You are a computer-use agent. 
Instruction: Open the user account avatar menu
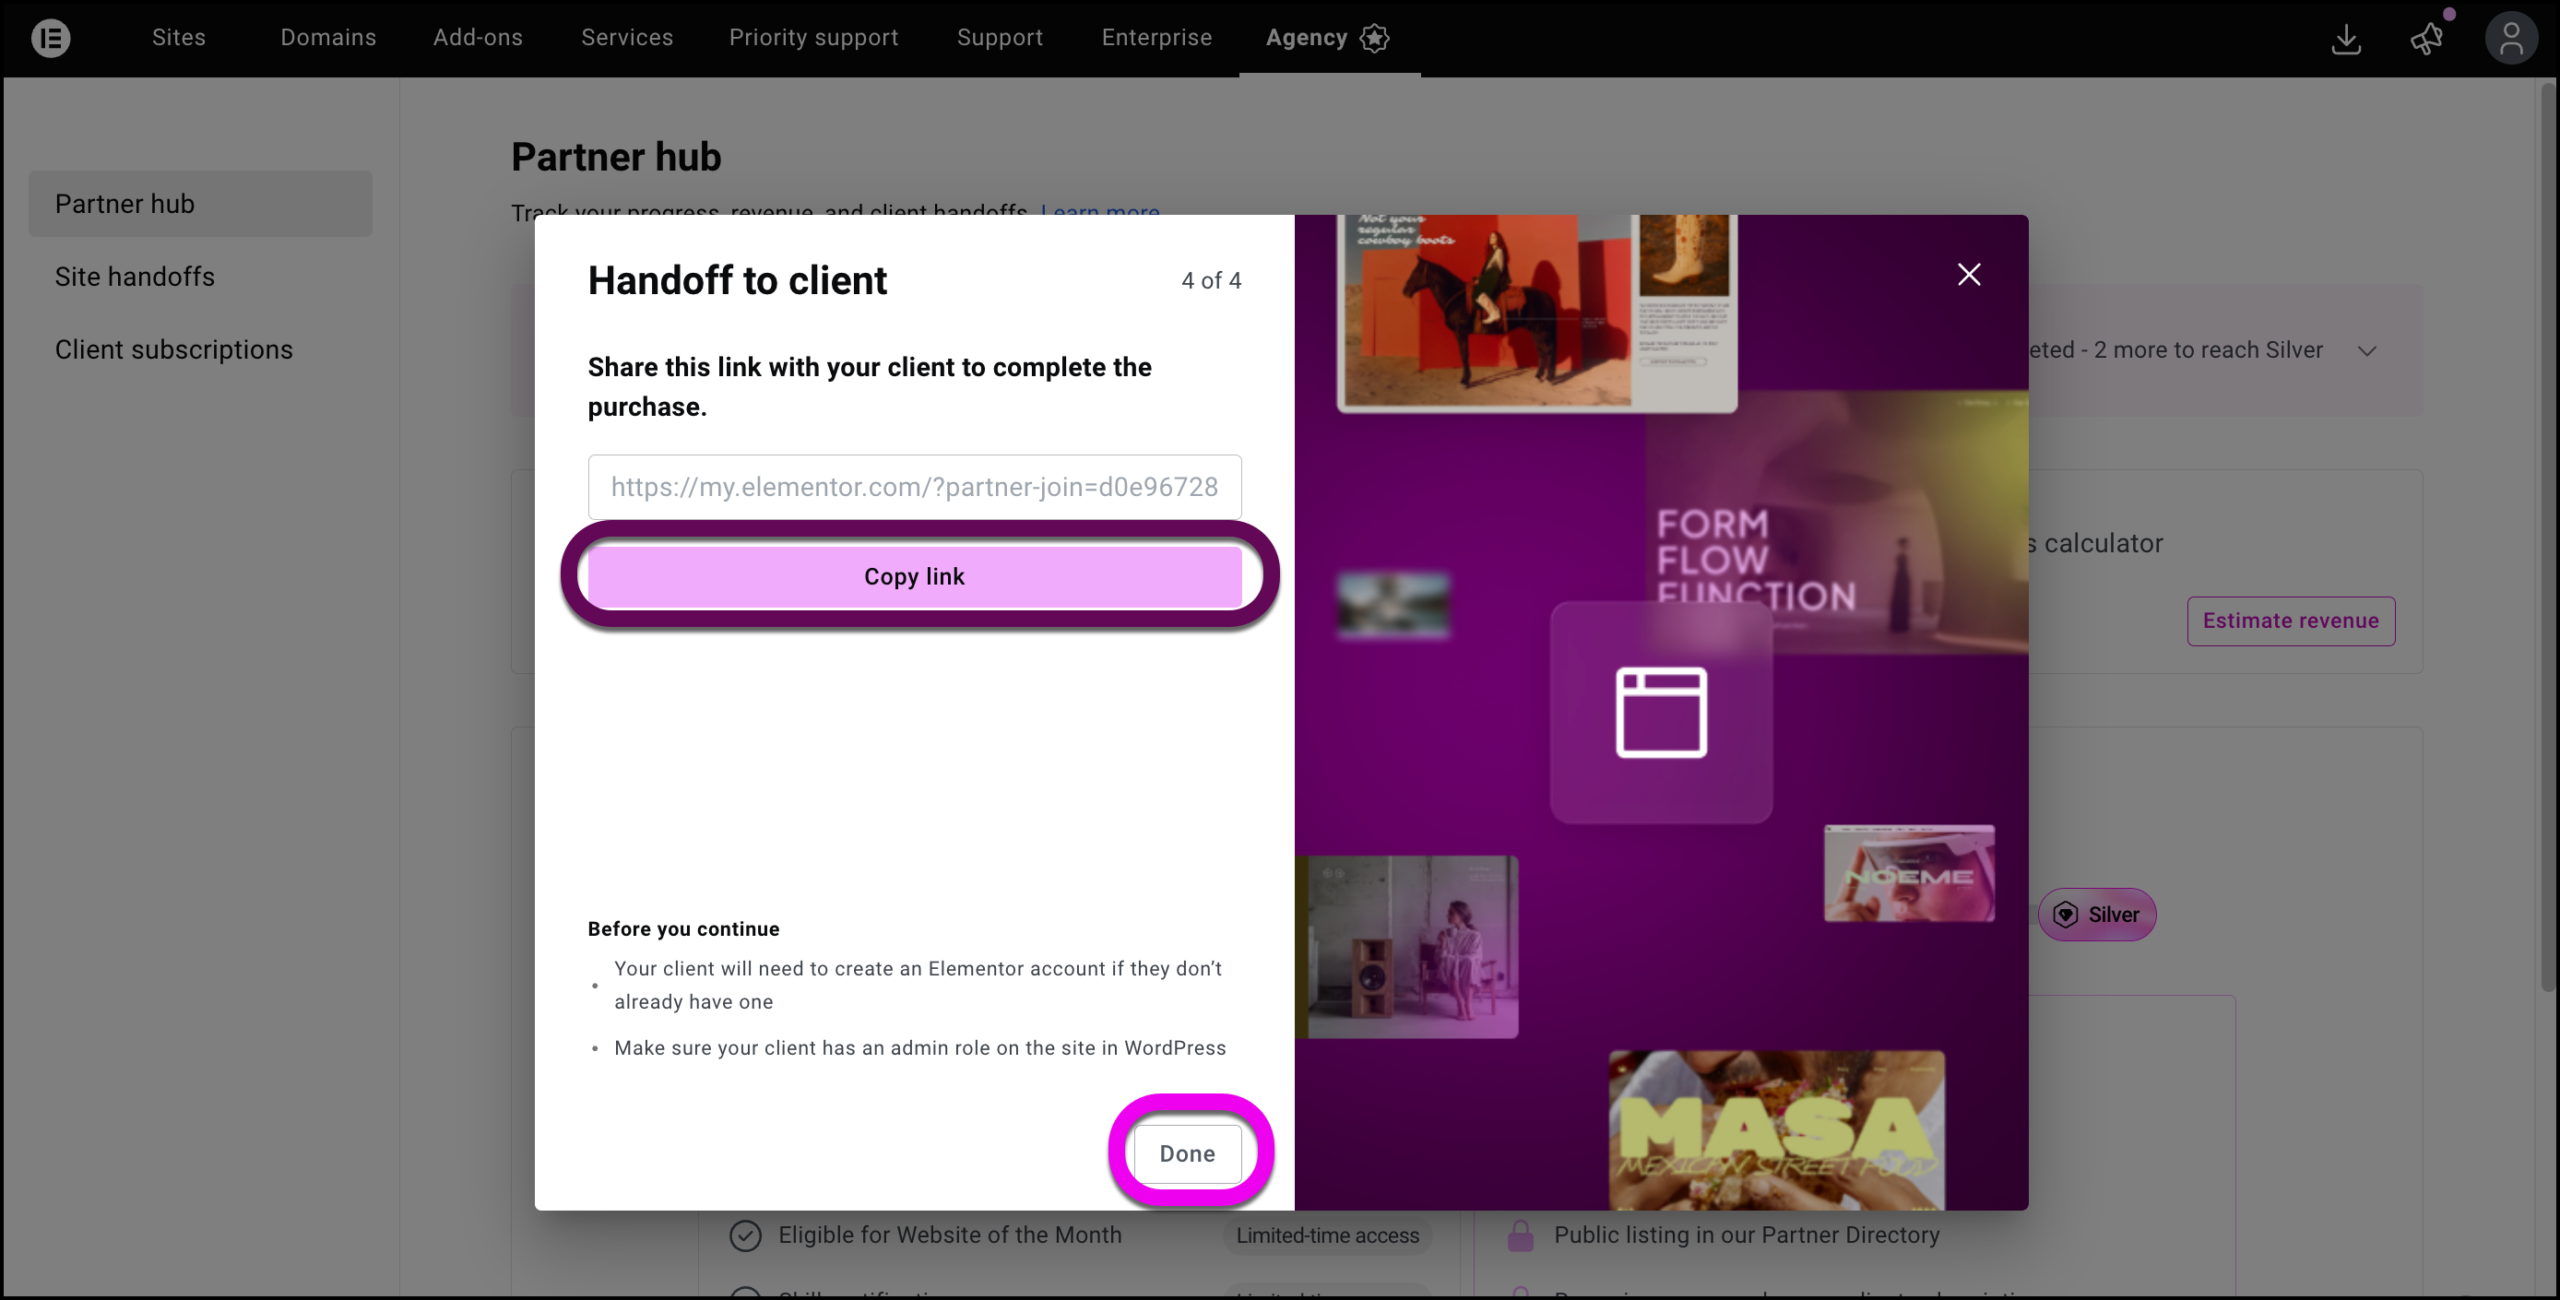(2511, 38)
